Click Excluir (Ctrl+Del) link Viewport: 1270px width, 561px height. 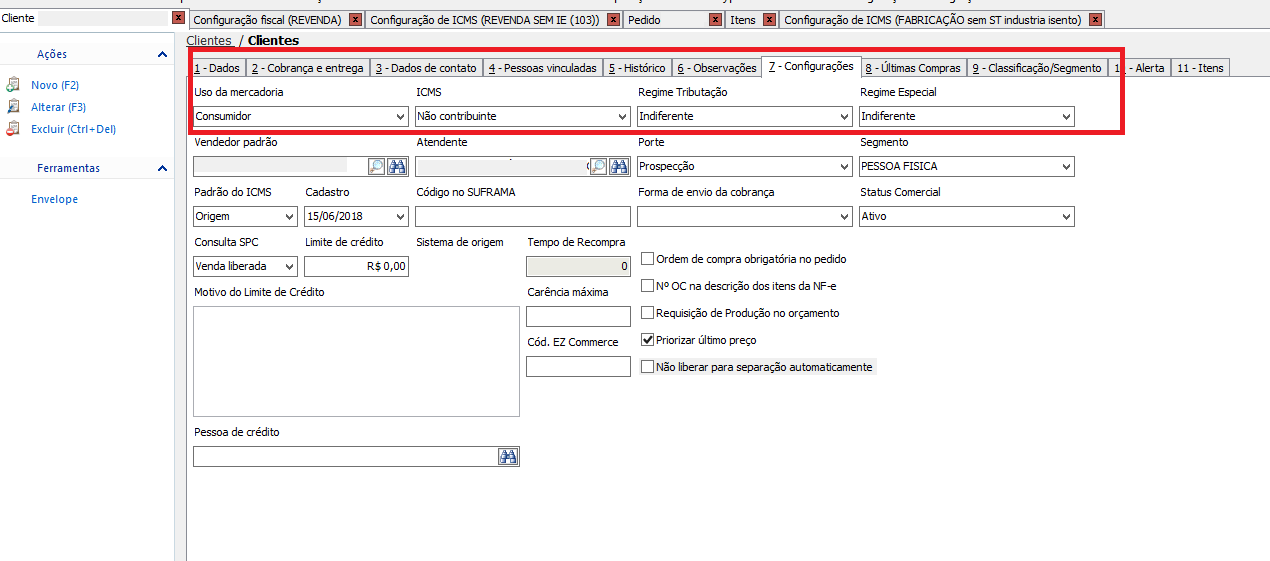click(x=74, y=129)
